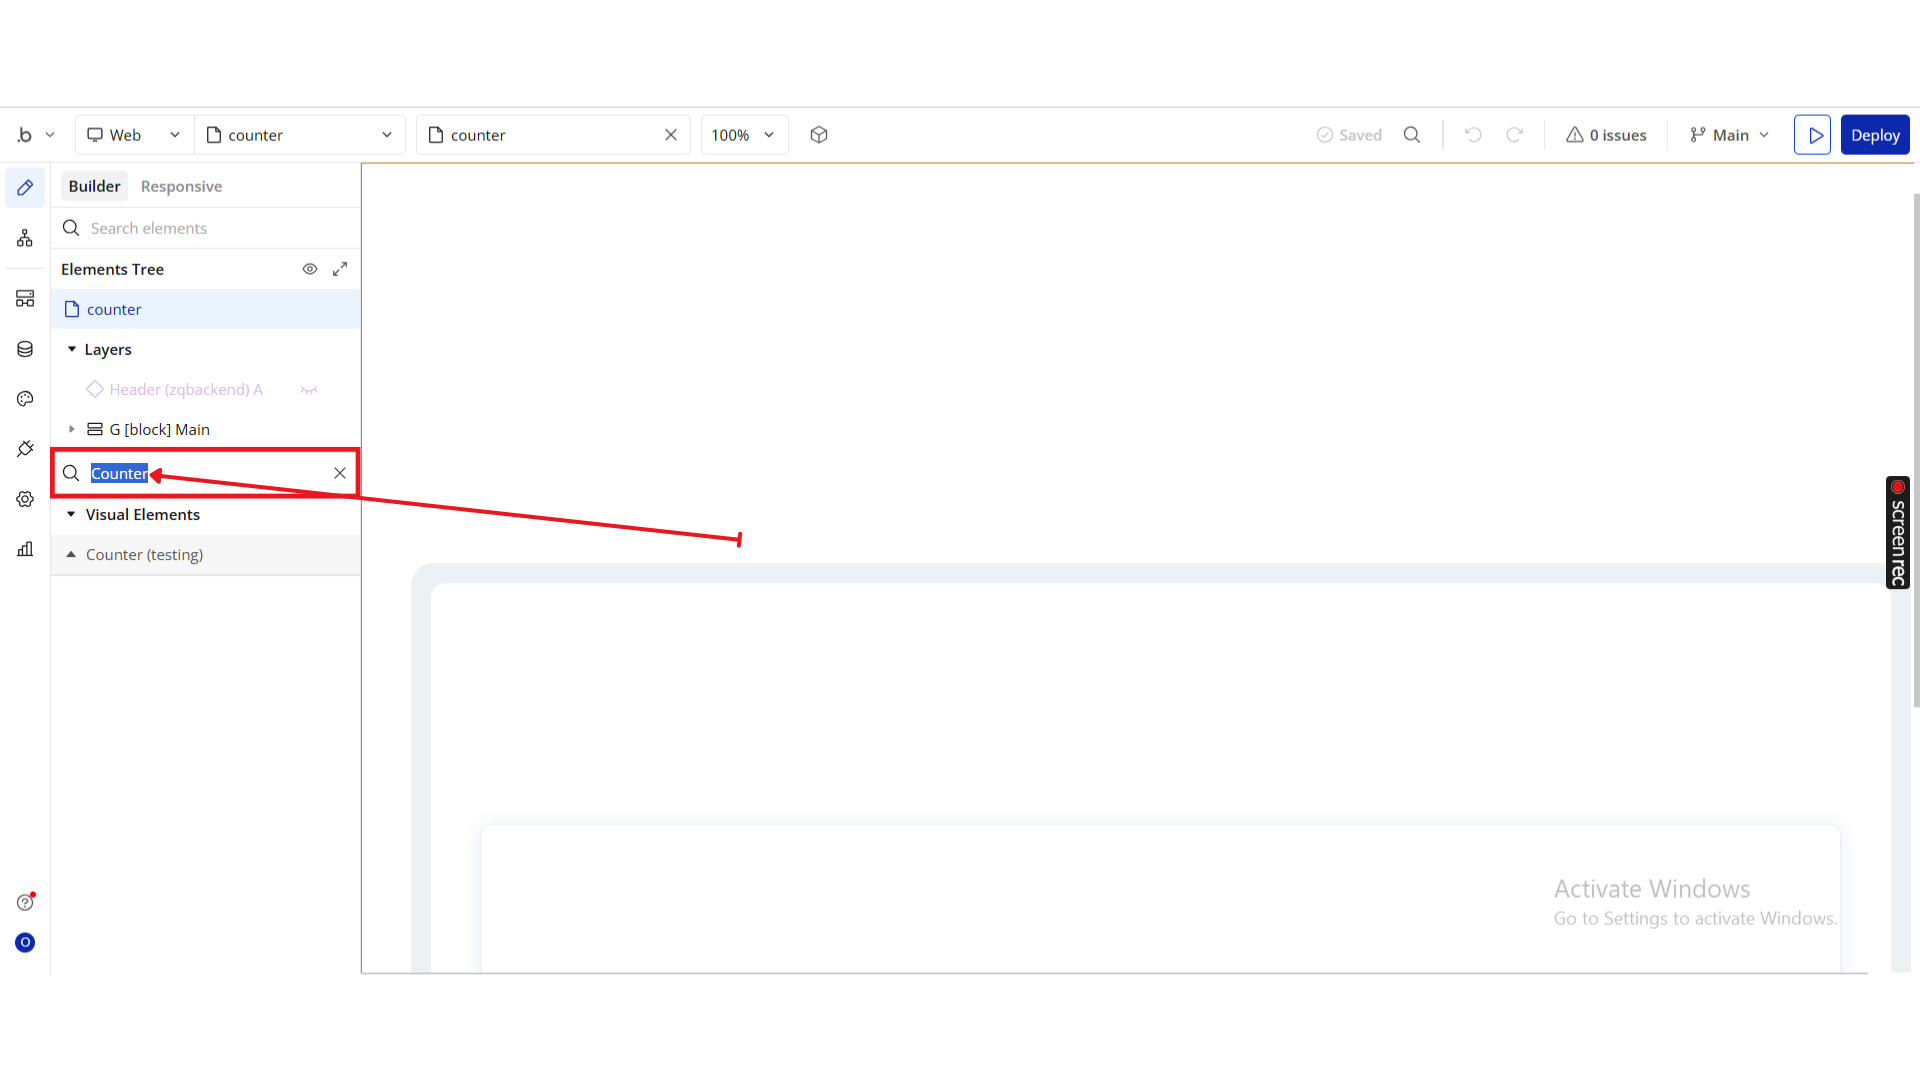Open the 100% zoom dropdown
The image size is (1920, 1080).
point(743,135)
